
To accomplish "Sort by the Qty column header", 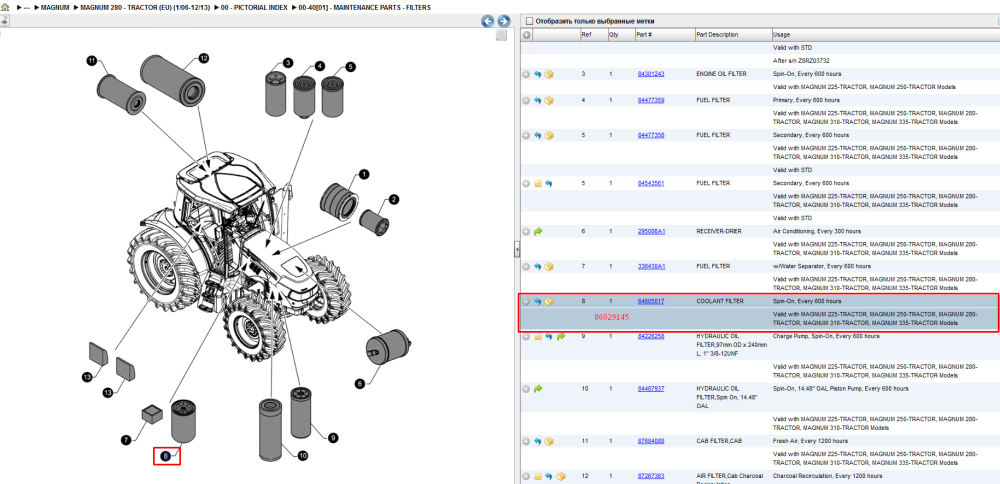I will [x=621, y=35].
